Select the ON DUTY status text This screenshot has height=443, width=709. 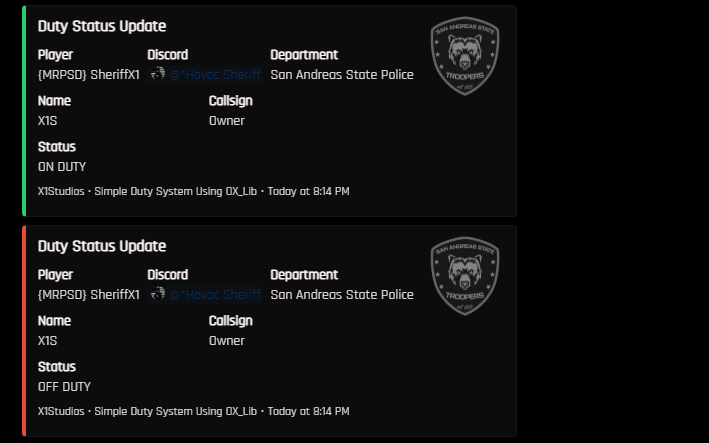[62, 167]
